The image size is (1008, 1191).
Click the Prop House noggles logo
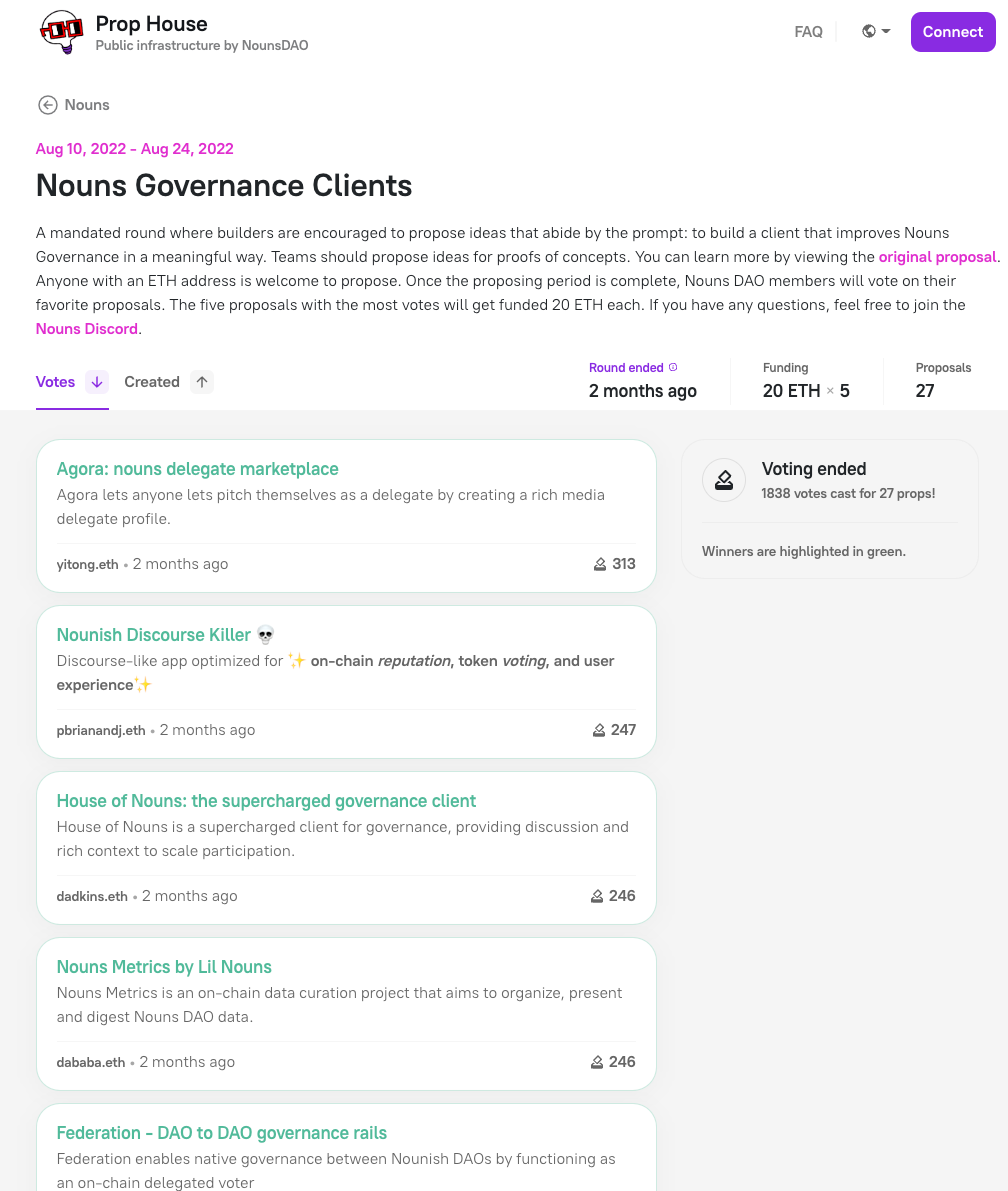point(60,31)
